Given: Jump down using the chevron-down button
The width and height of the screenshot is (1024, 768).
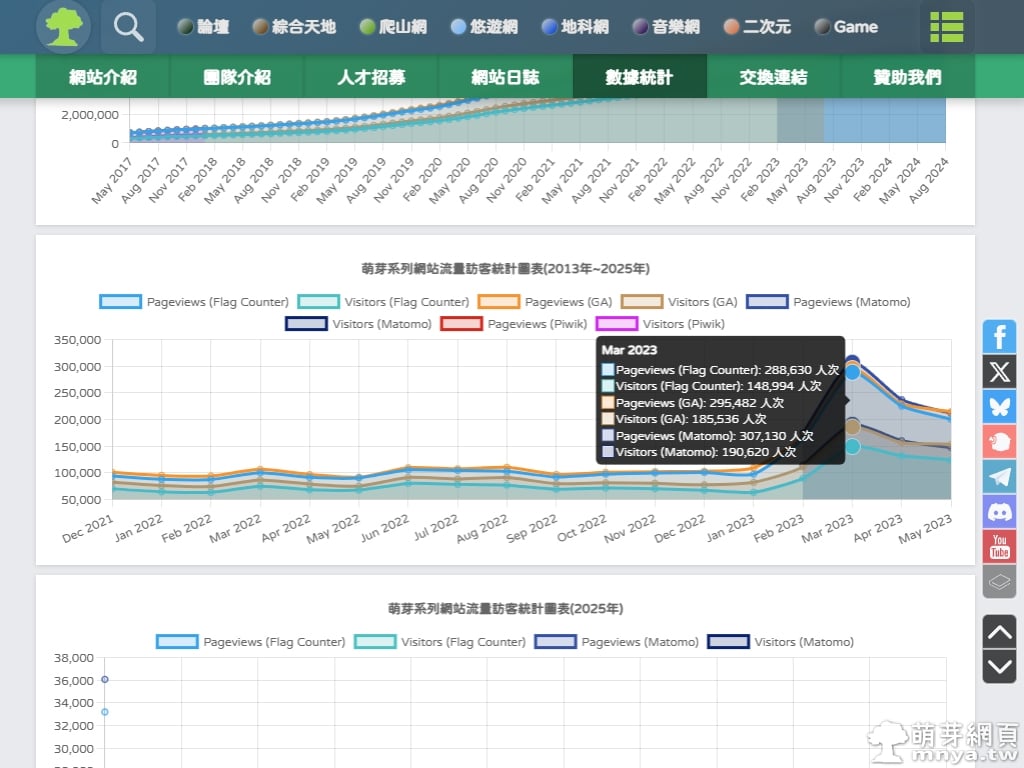Looking at the screenshot, I should click(x=999, y=666).
